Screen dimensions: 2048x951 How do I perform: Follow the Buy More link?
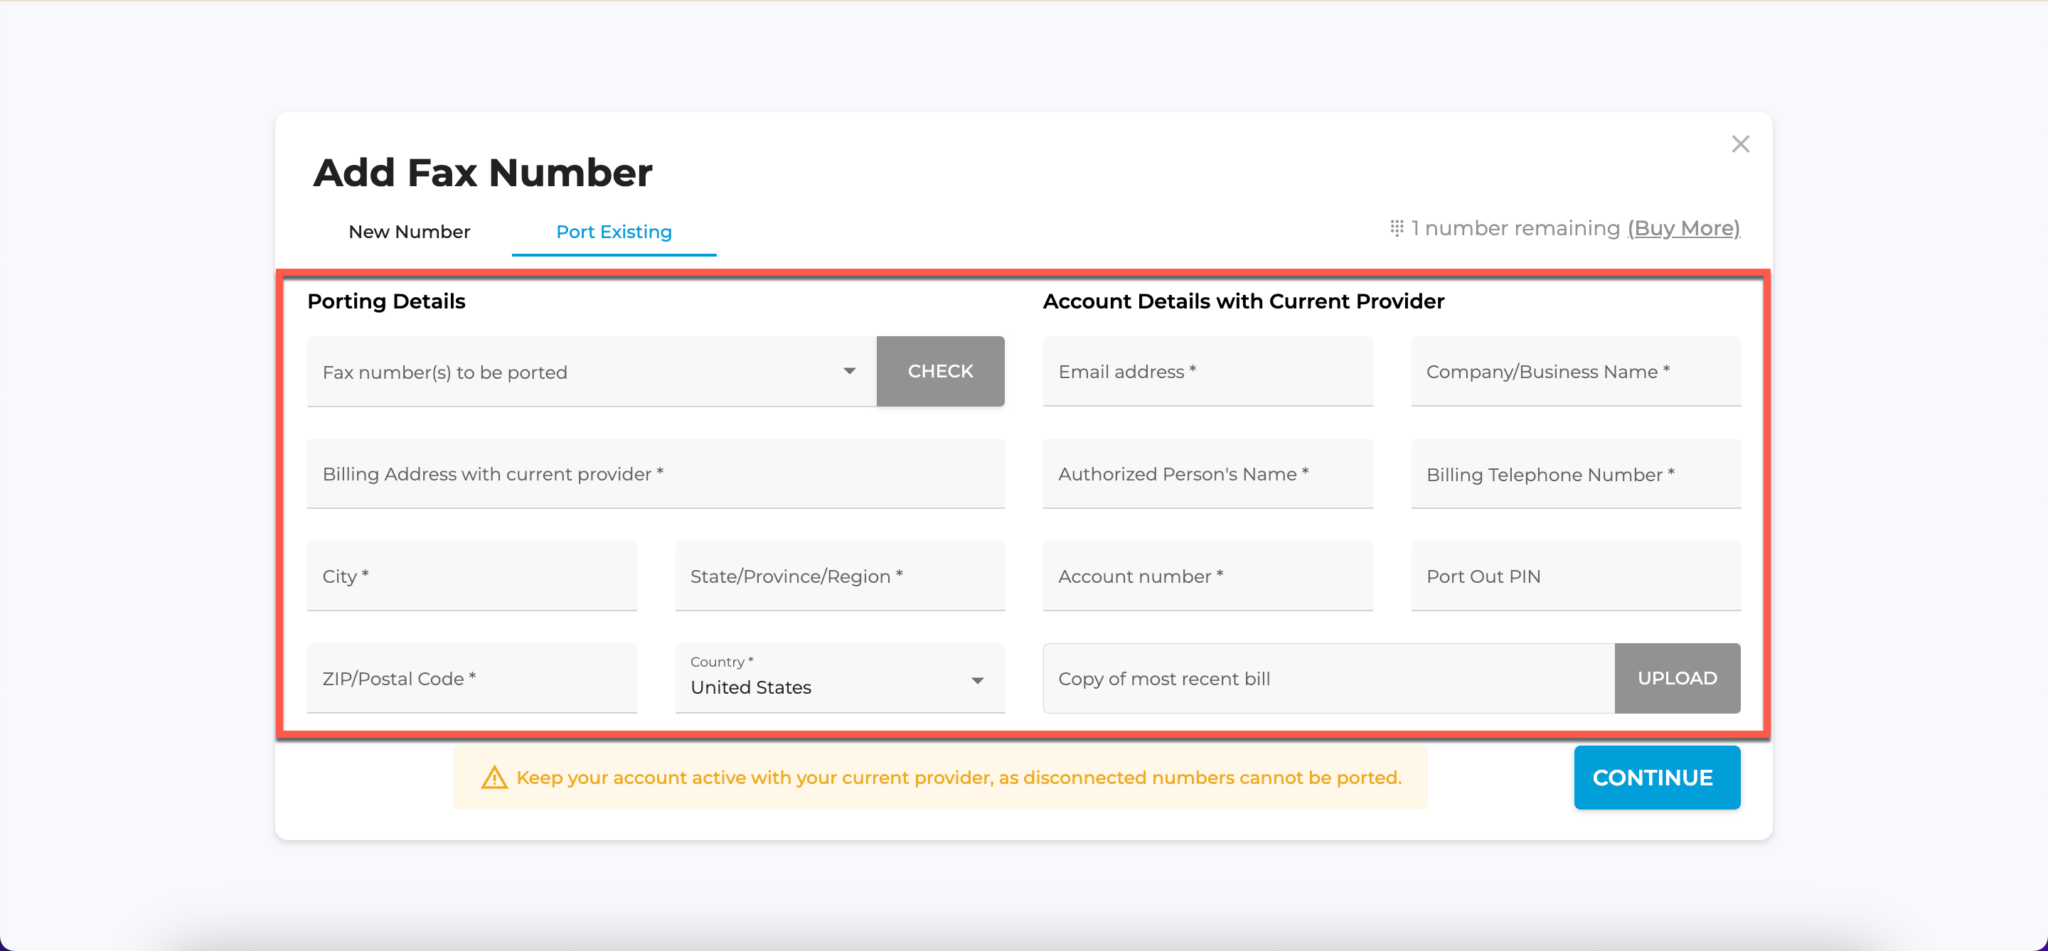pyautogui.click(x=1684, y=228)
